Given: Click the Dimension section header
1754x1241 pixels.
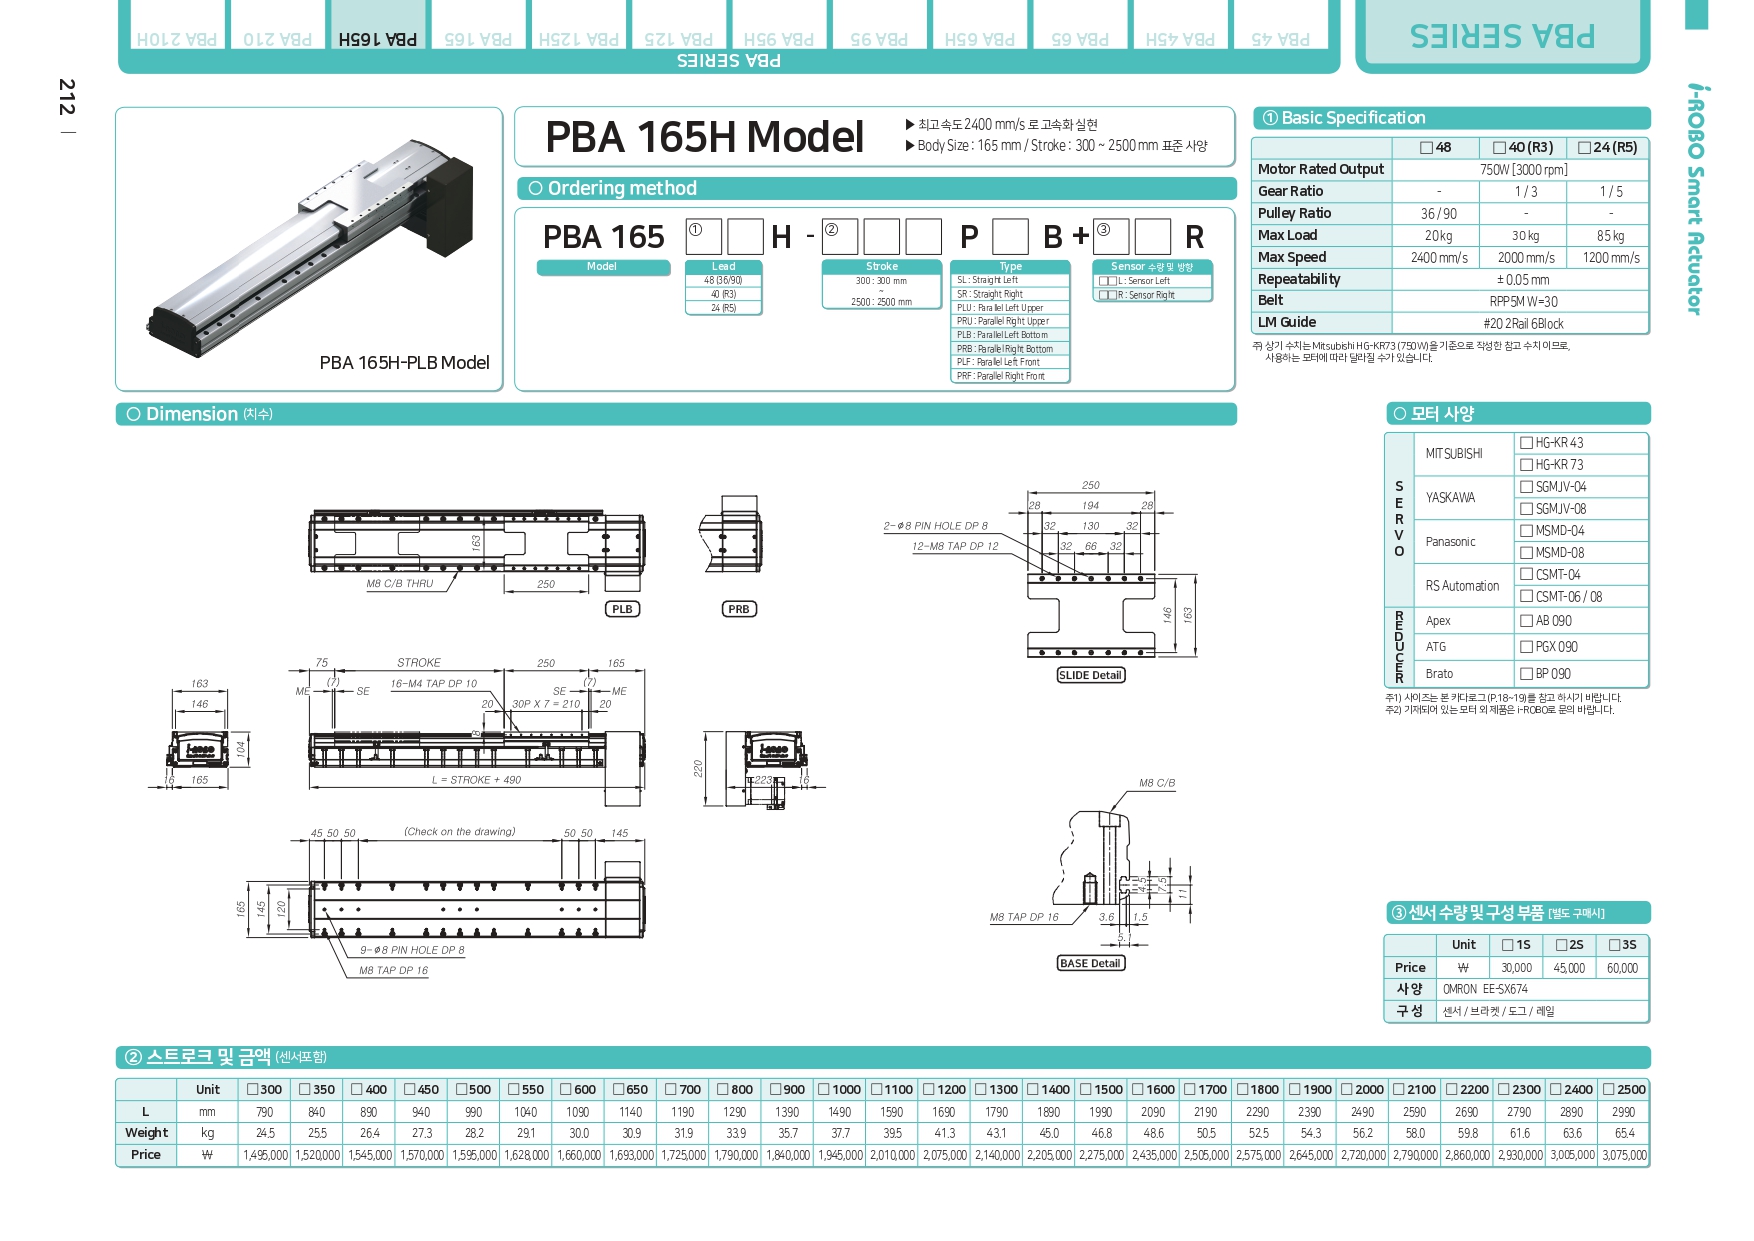Looking at the screenshot, I should coord(676,414).
